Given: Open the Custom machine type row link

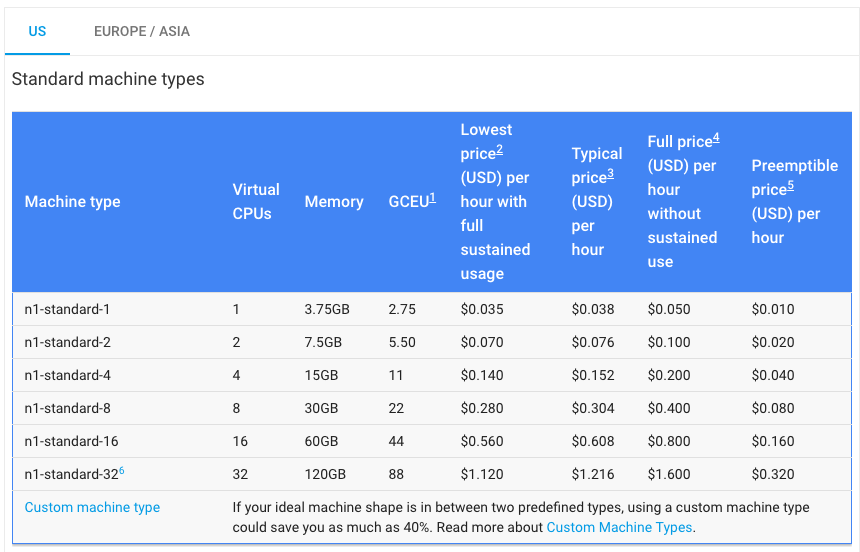Looking at the screenshot, I should (x=92, y=507).
